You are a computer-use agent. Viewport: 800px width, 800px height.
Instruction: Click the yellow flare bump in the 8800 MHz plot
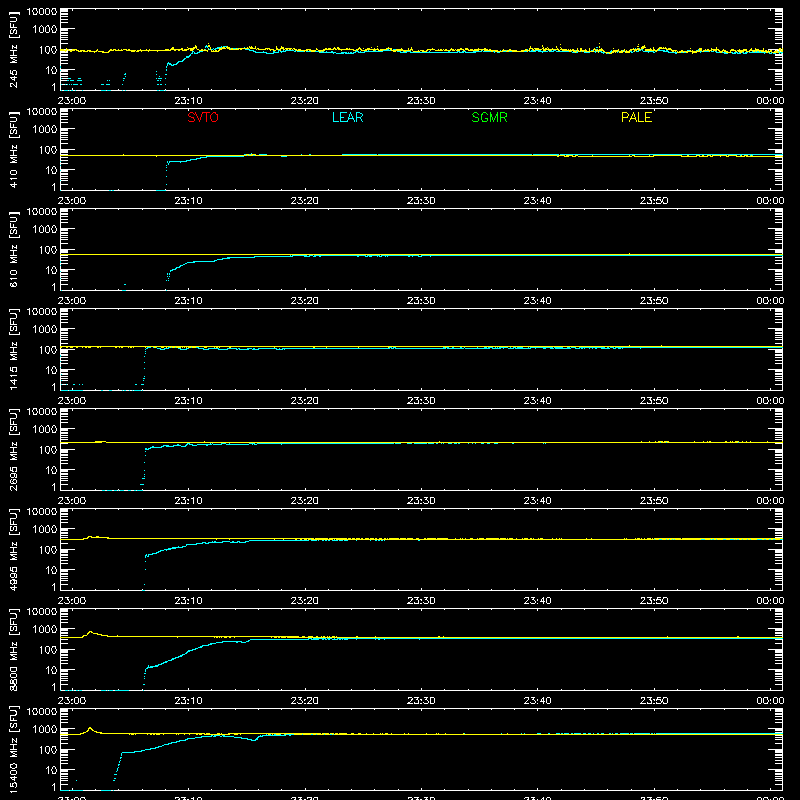click(x=91, y=633)
